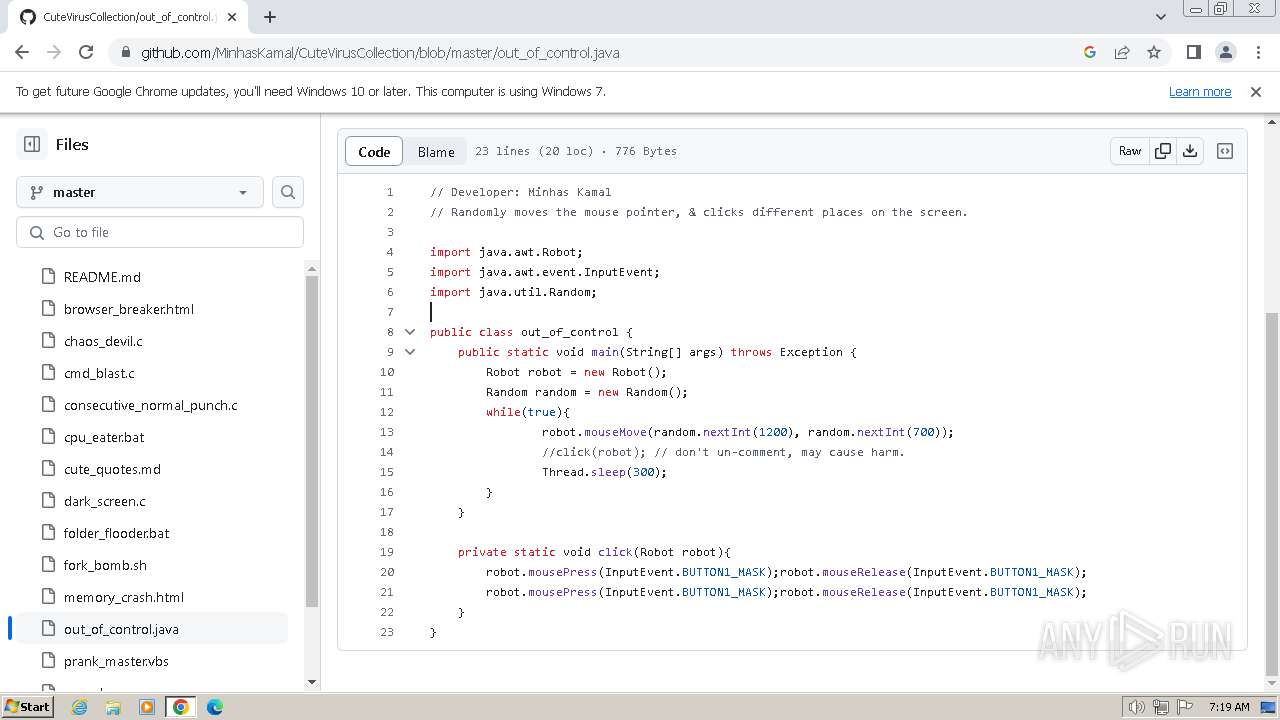Collapse code block at line 8
This screenshot has height=720, width=1280.
[410, 332]
